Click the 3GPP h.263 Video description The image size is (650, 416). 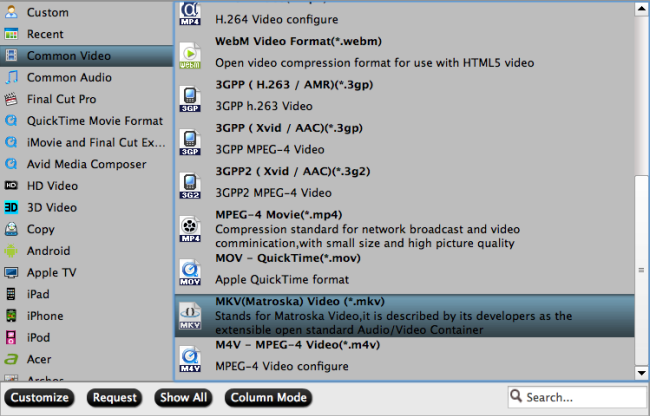point(264,106)
